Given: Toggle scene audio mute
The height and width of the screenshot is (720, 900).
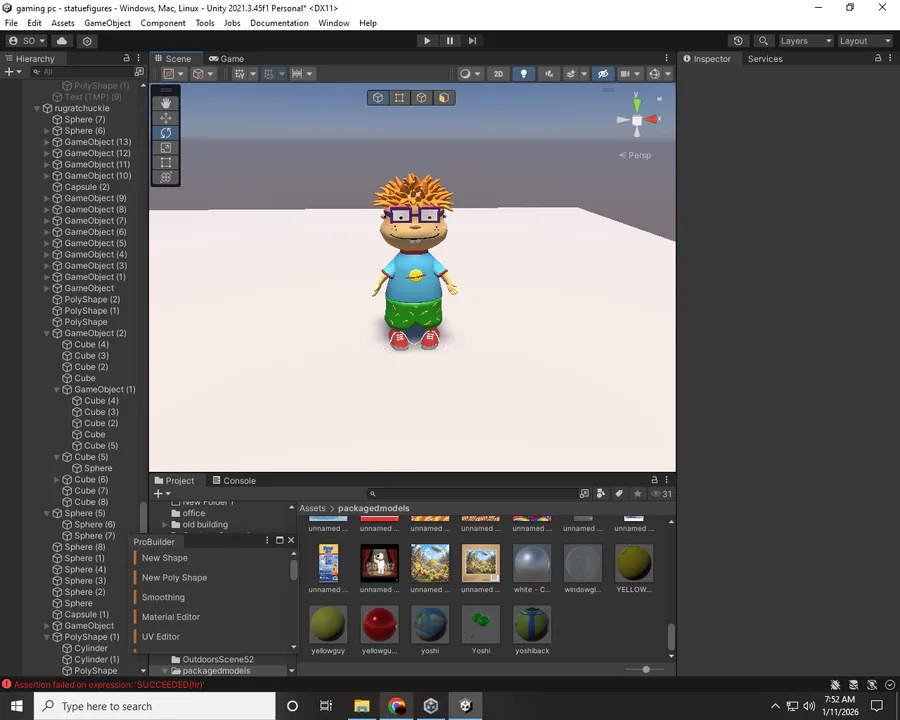Looking at the screenshot, I should click(549, 74).
